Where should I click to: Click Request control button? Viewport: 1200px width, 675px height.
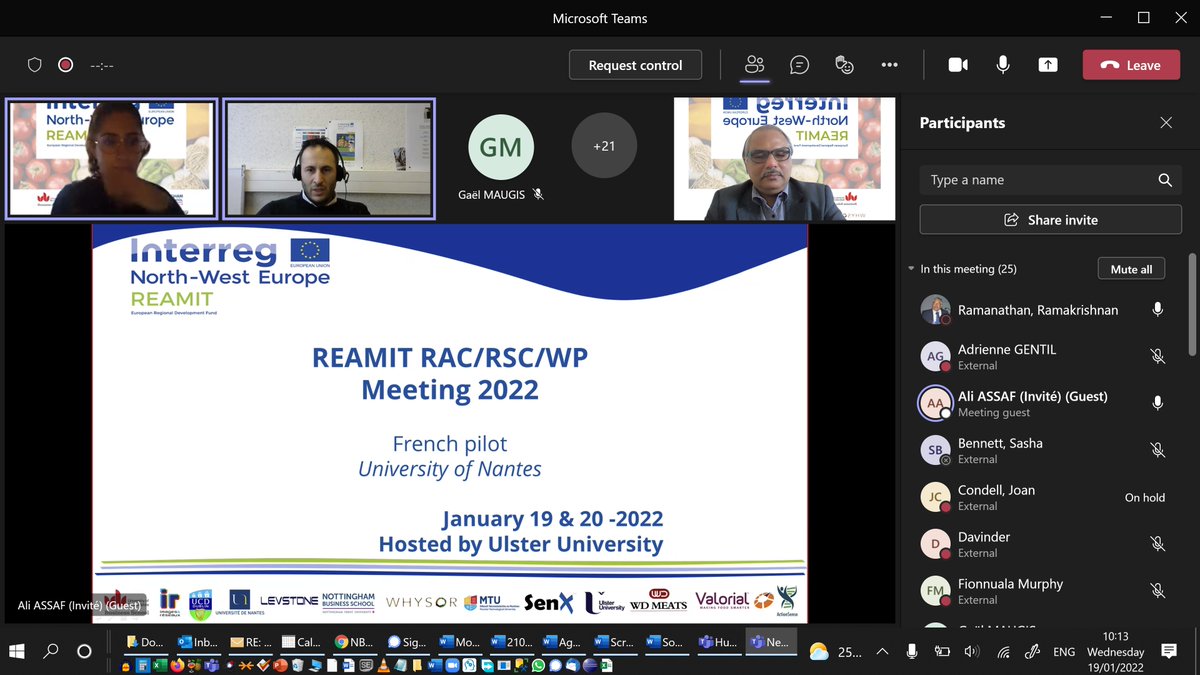(636, 65)
